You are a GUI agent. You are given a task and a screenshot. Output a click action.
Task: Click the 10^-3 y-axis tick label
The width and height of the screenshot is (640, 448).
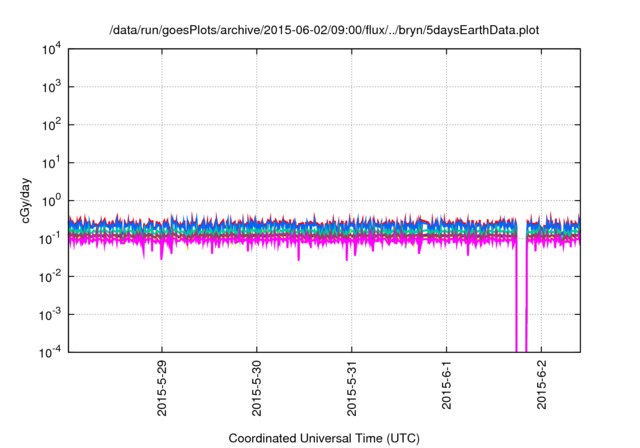tap(50, 315)
